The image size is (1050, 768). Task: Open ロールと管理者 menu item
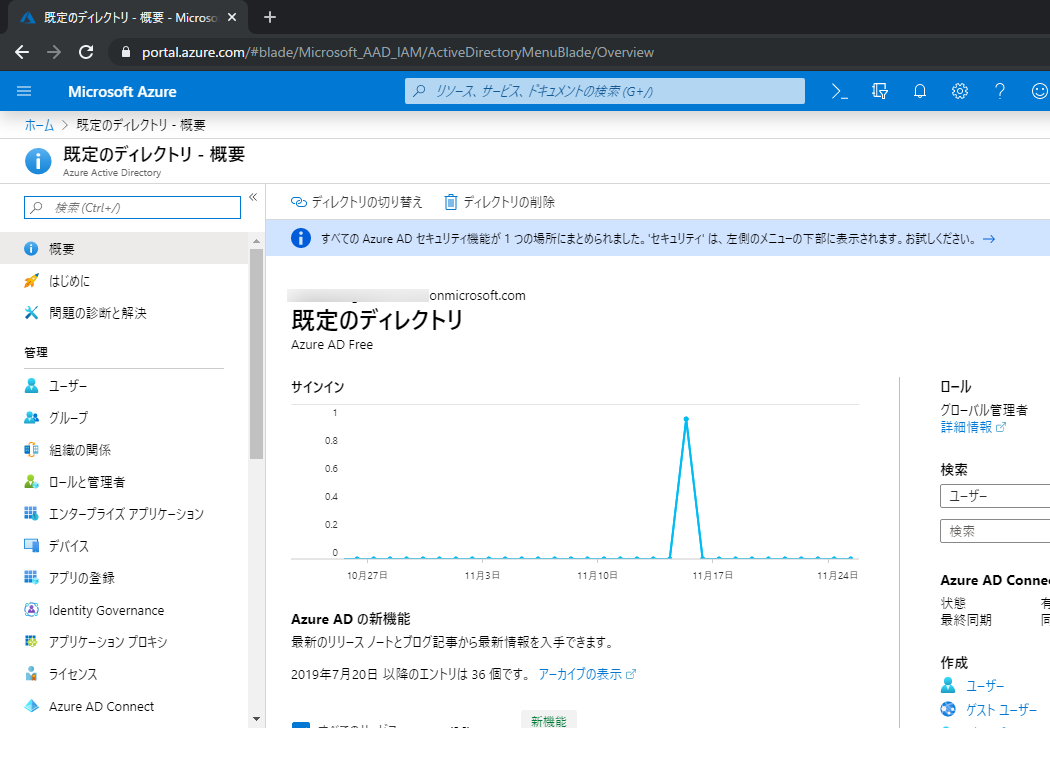pos(124,481)
